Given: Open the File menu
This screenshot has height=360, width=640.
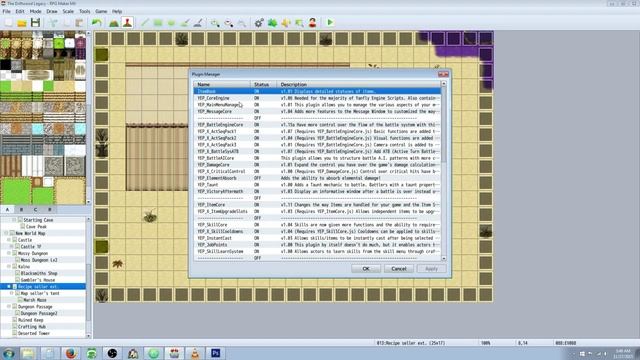Looking at the screenshot, I should [x=7, y=11].
